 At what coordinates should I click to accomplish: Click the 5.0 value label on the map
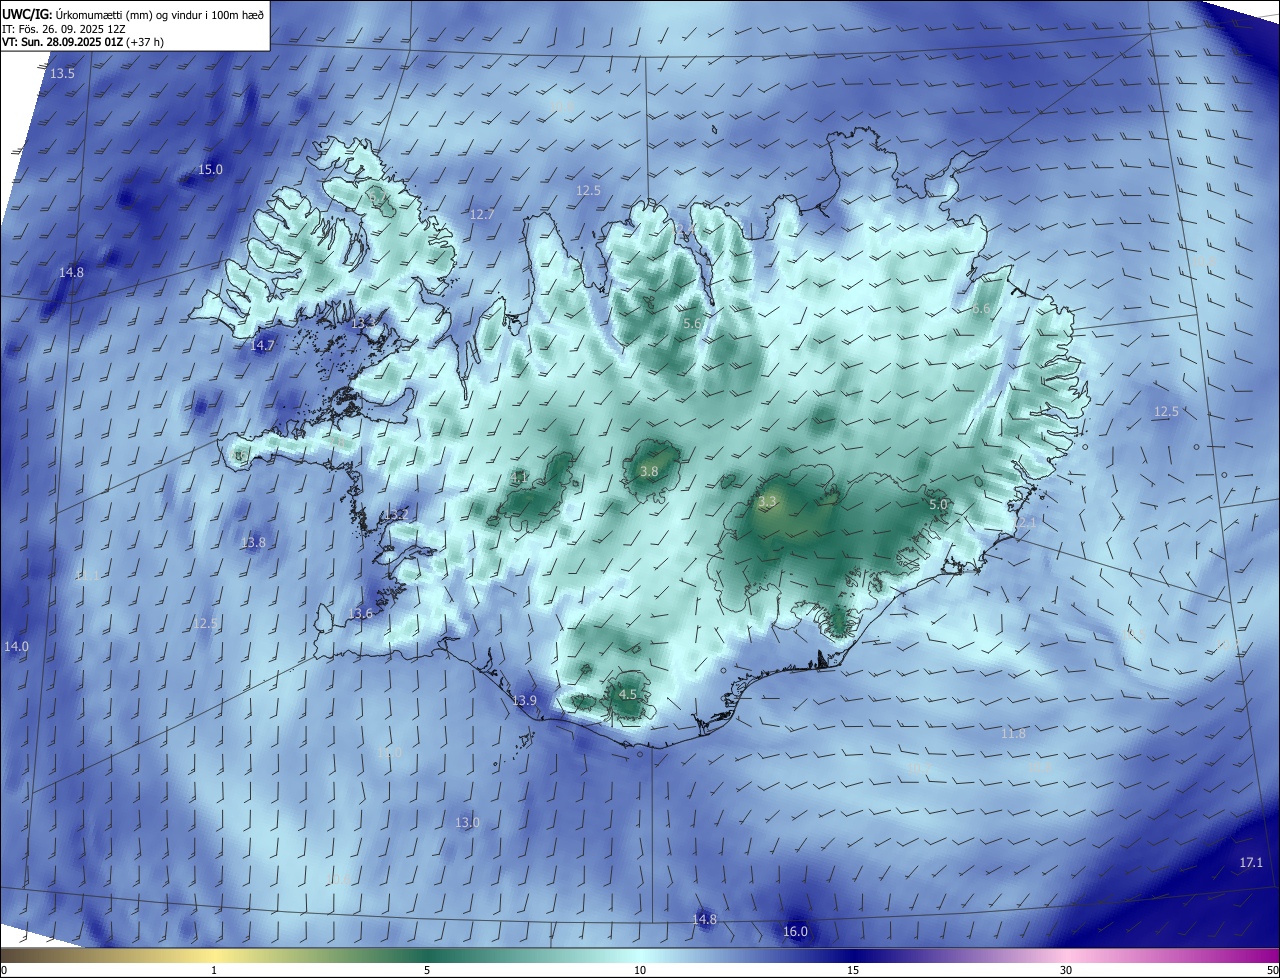point(938,506)
